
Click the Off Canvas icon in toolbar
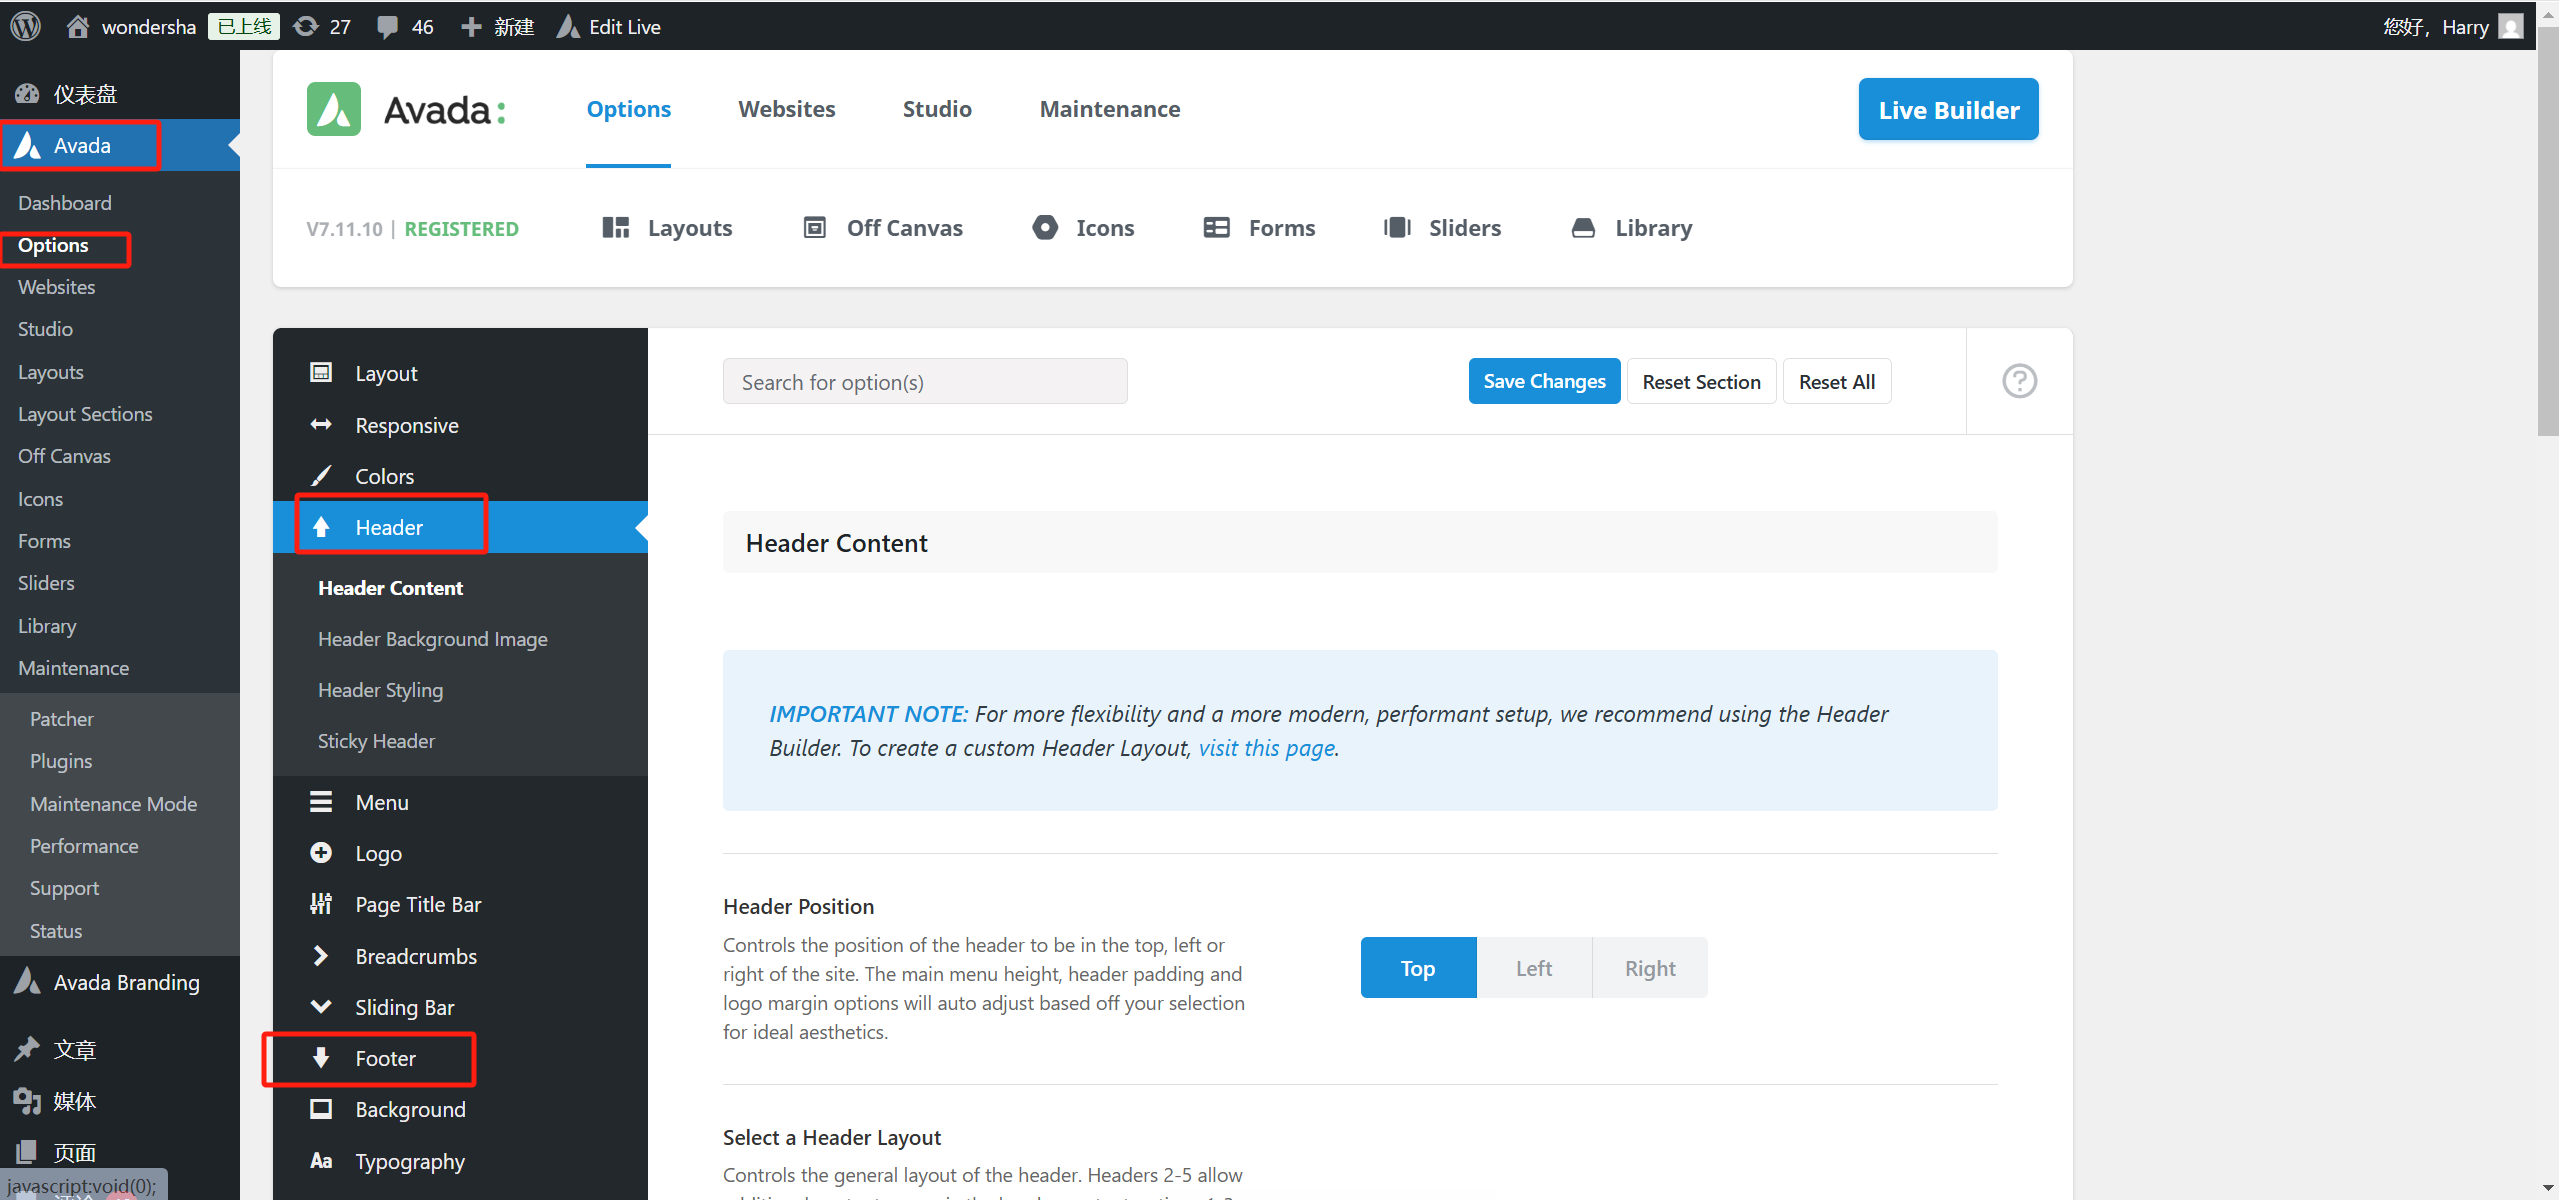(x=815, y=228)
